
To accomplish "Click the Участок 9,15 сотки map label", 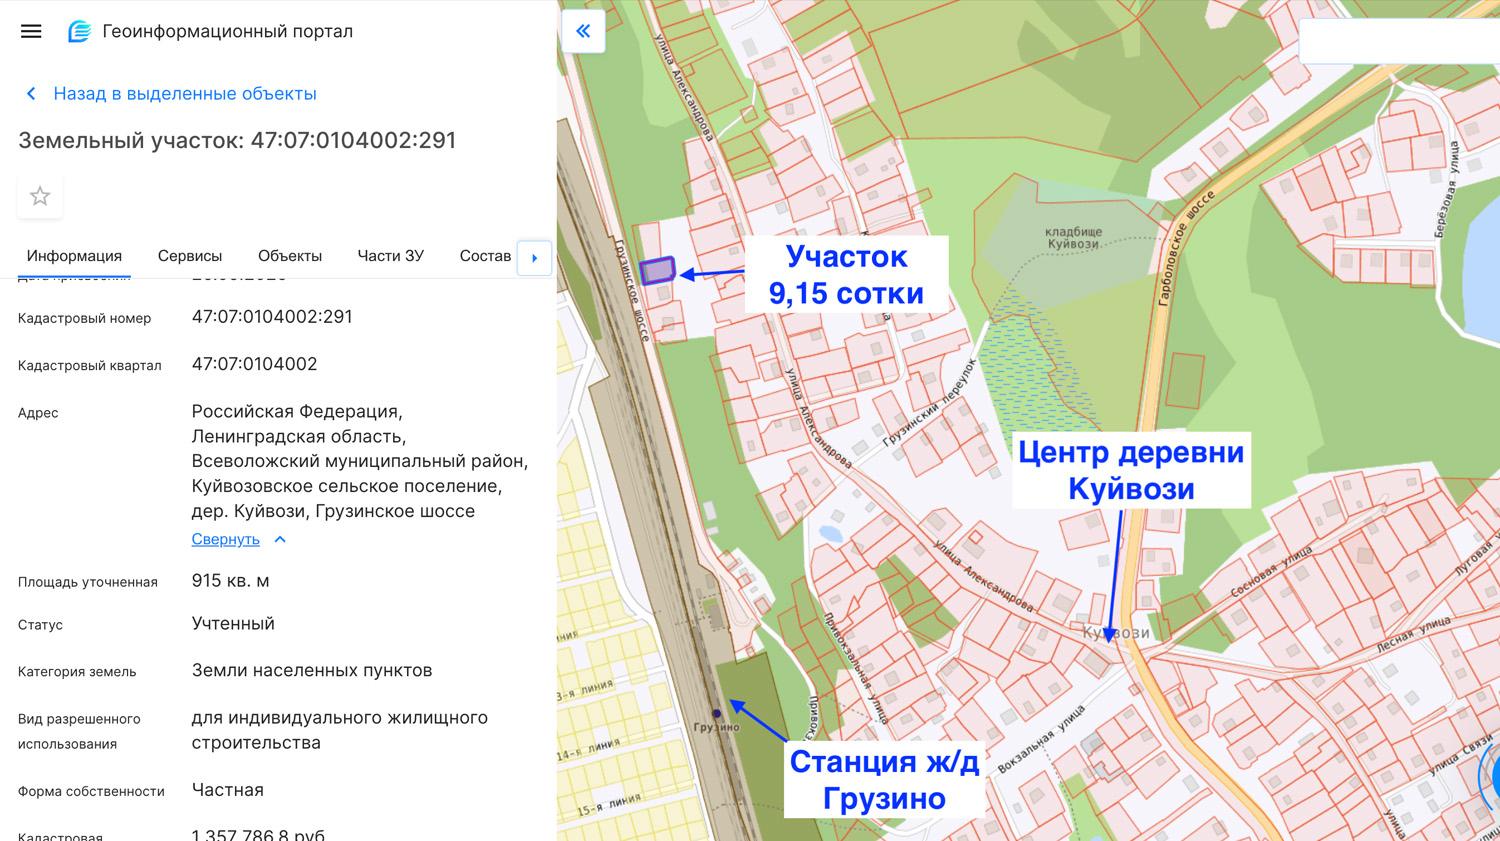I will click(x=846, y=273).
